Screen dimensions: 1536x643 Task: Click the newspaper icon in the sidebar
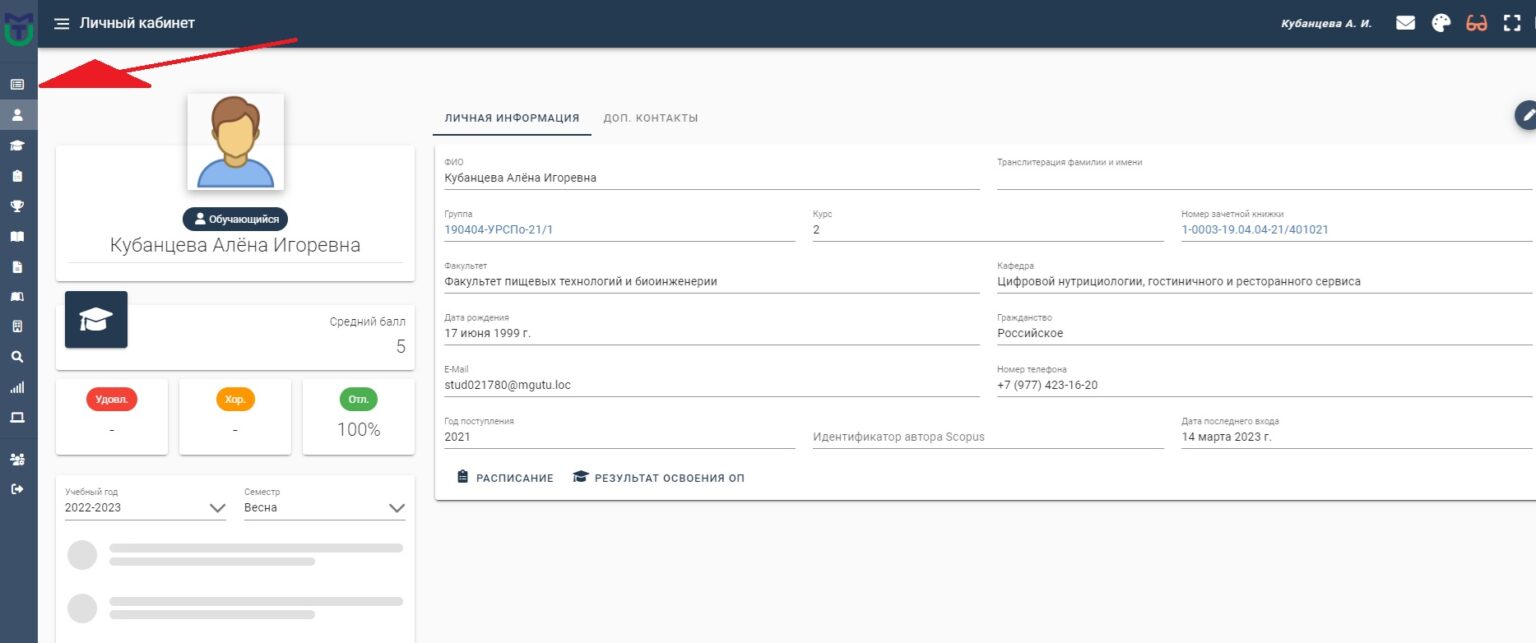pos(17,85)
